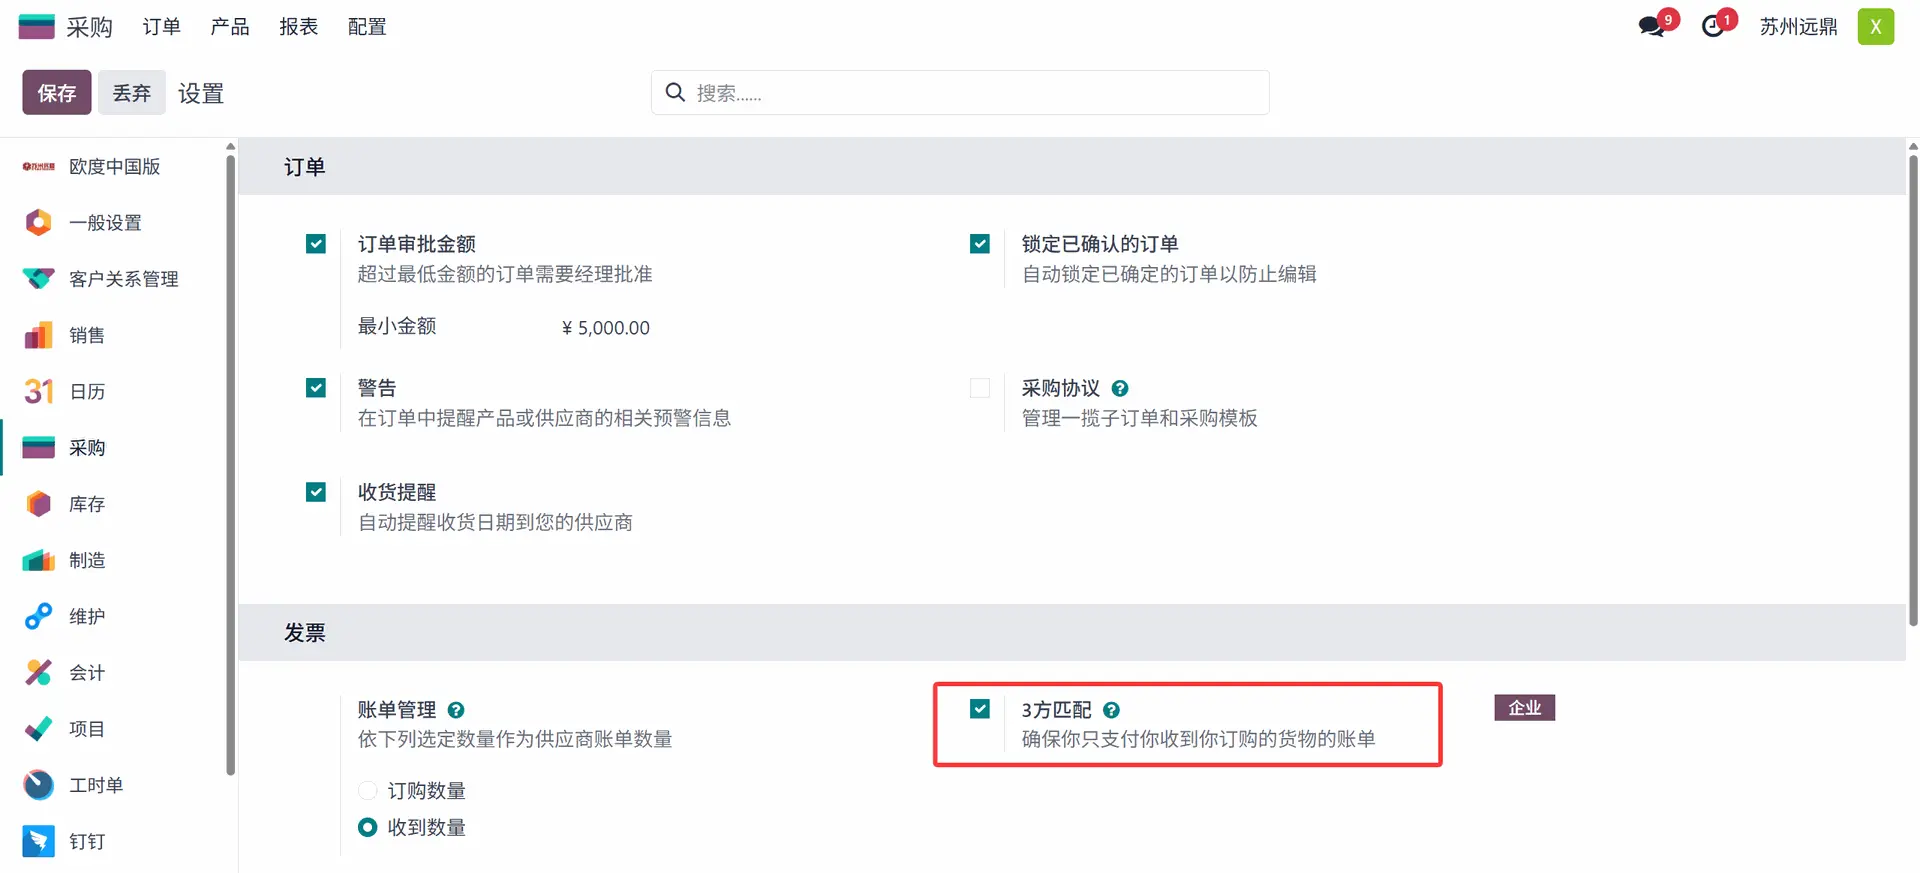Open the 配置 menu
The image size is (1920, 873).
[367, 27]
